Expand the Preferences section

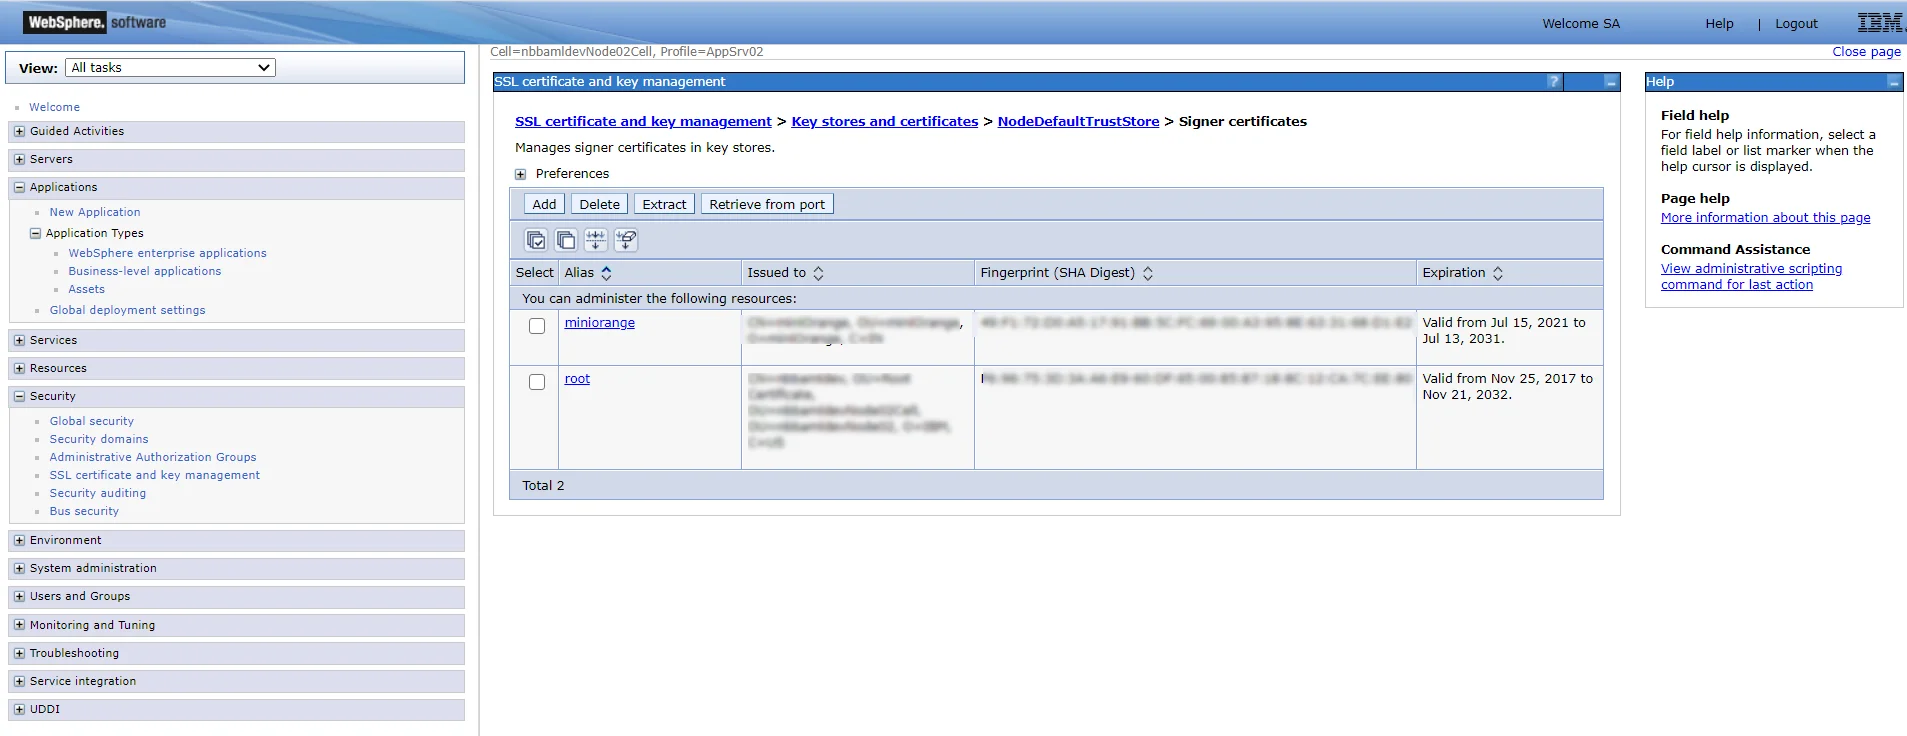pyautogui.click(x=520, y=174)
